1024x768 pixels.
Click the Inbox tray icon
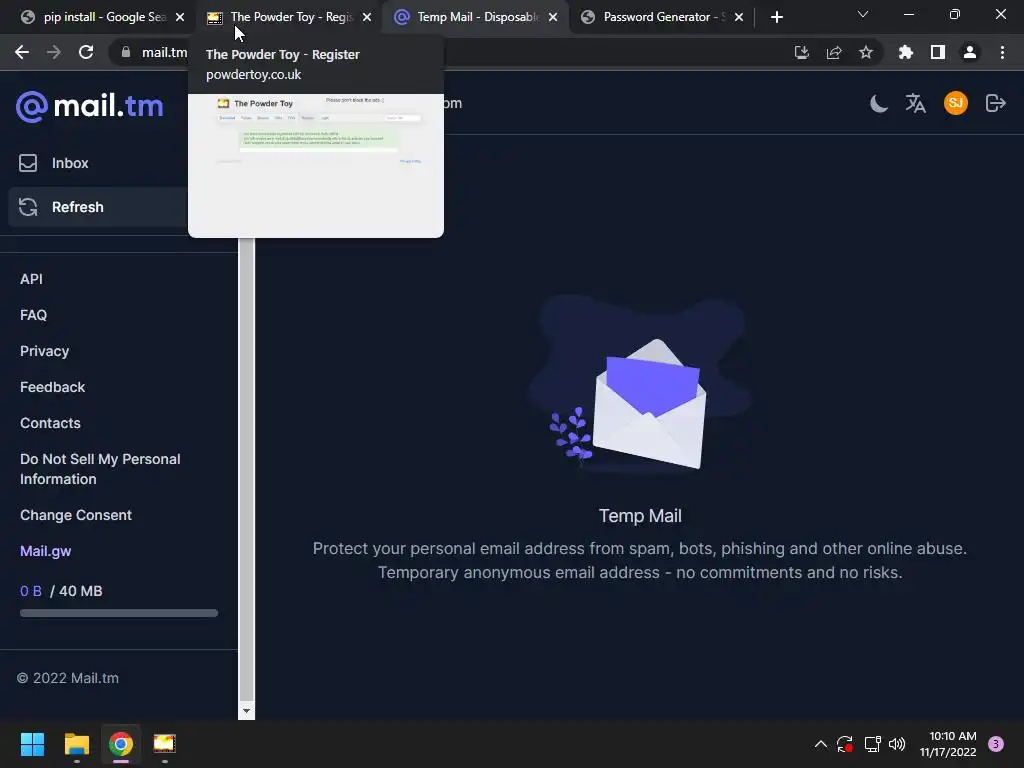28,163
